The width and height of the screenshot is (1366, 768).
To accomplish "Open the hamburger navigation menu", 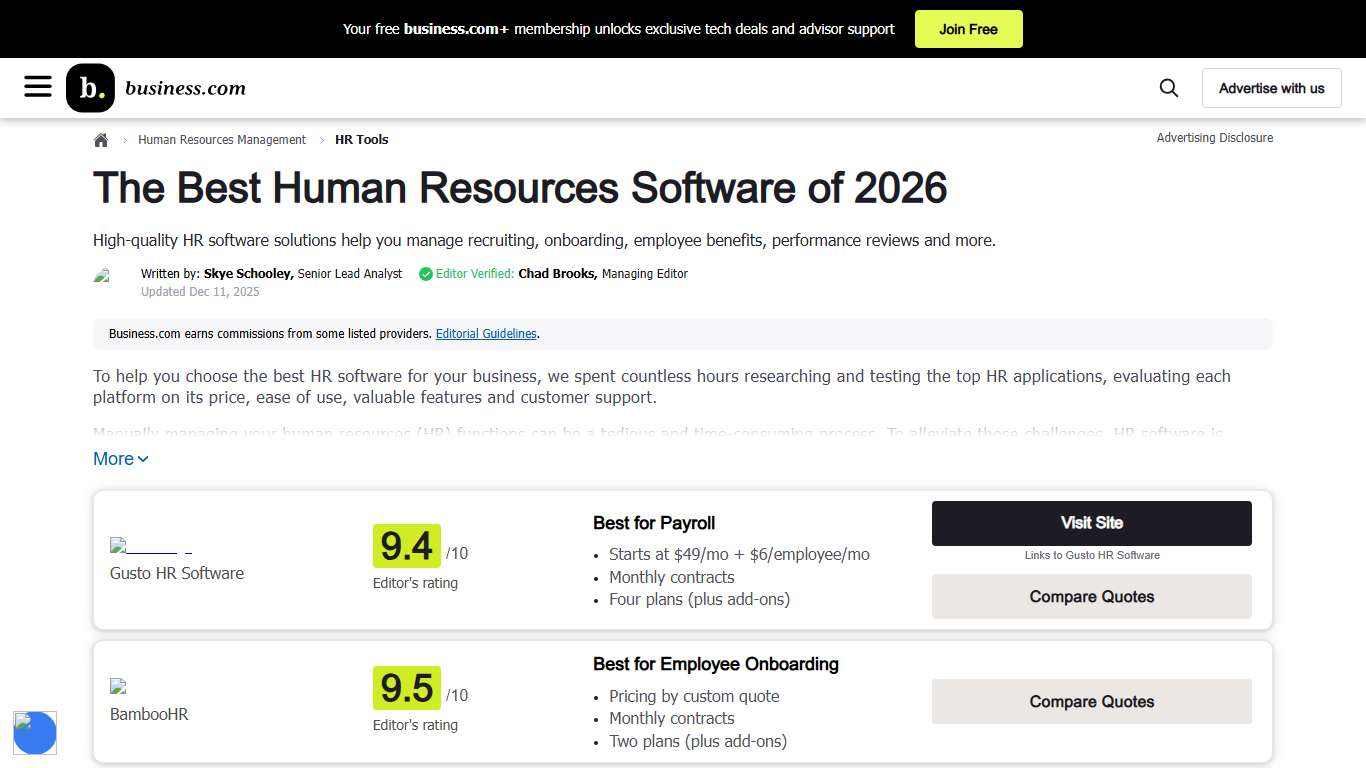I will pos(37,87).
